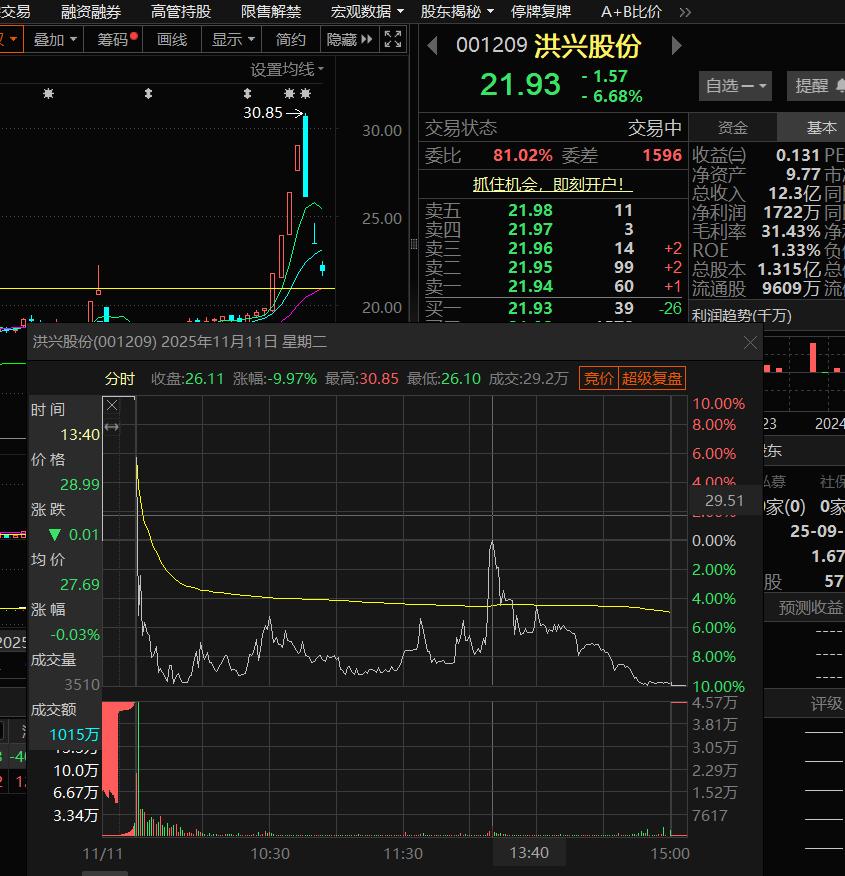This screenshot has width=845, height=876.
Task: Click the 30.85 high price annotation
Action: [262, 113]
